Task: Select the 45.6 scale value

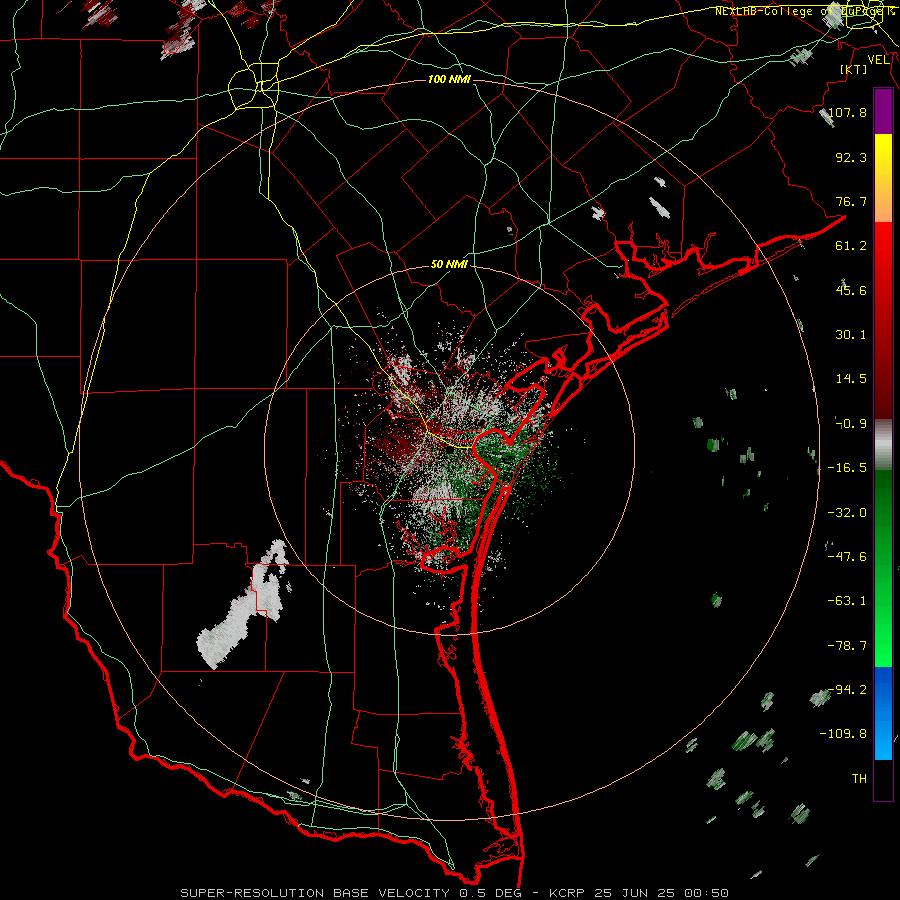Action: point(851,290)
